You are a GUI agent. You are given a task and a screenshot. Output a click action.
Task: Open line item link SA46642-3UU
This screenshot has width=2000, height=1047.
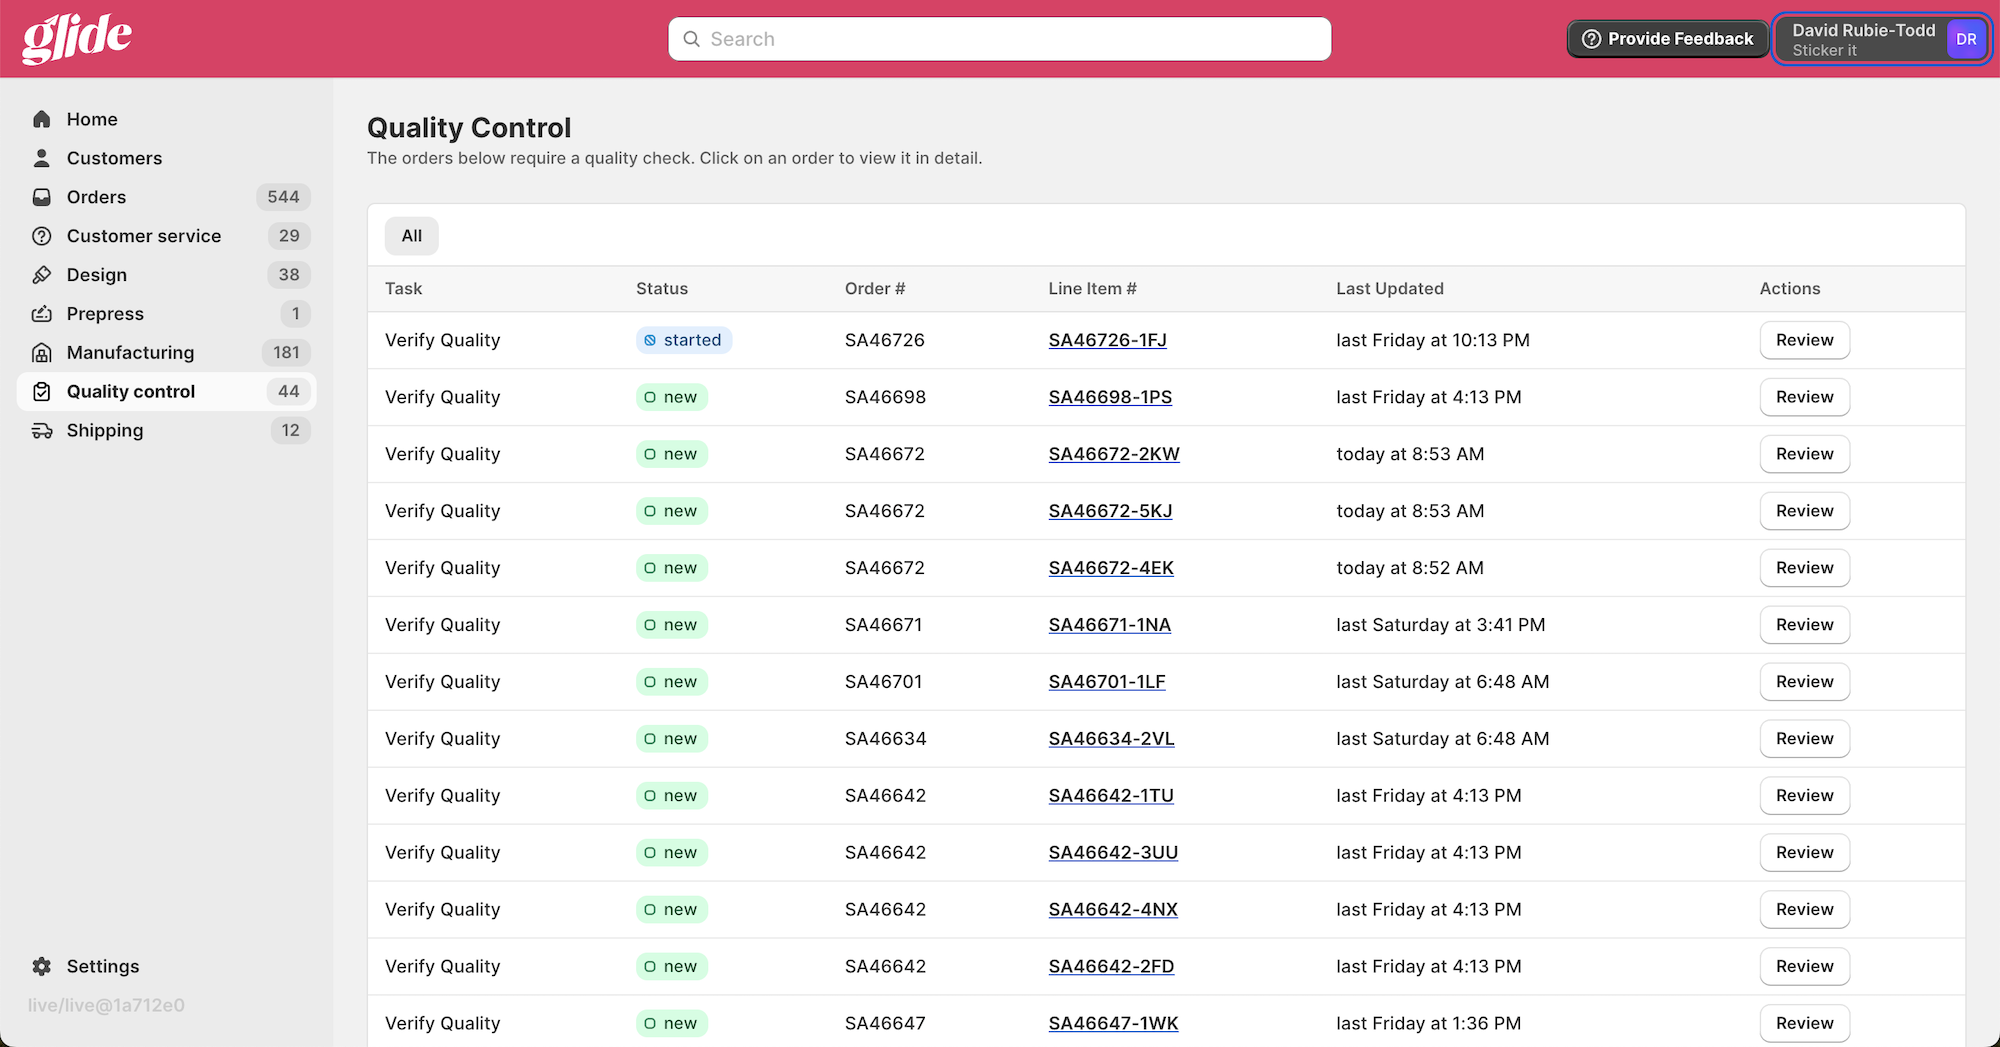pos(1113,853)
